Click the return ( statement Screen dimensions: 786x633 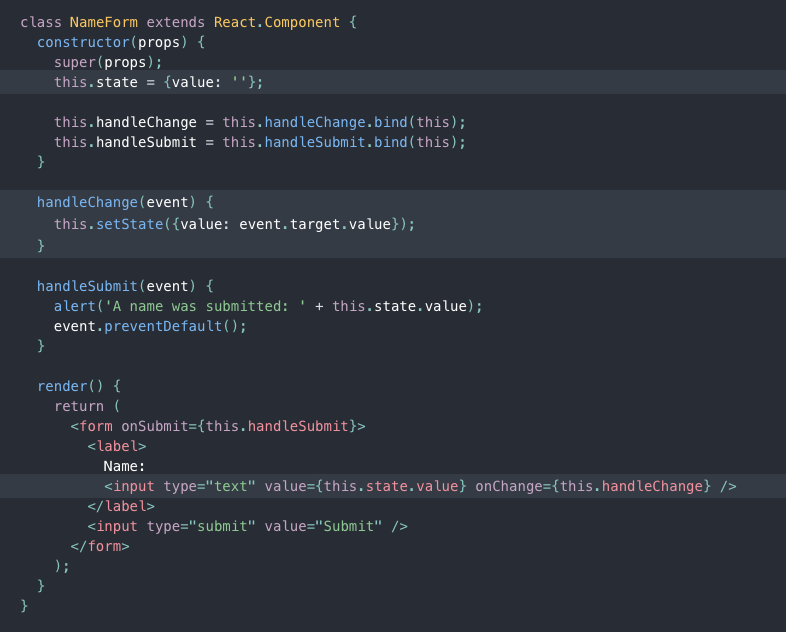click(x=87, y=406)
